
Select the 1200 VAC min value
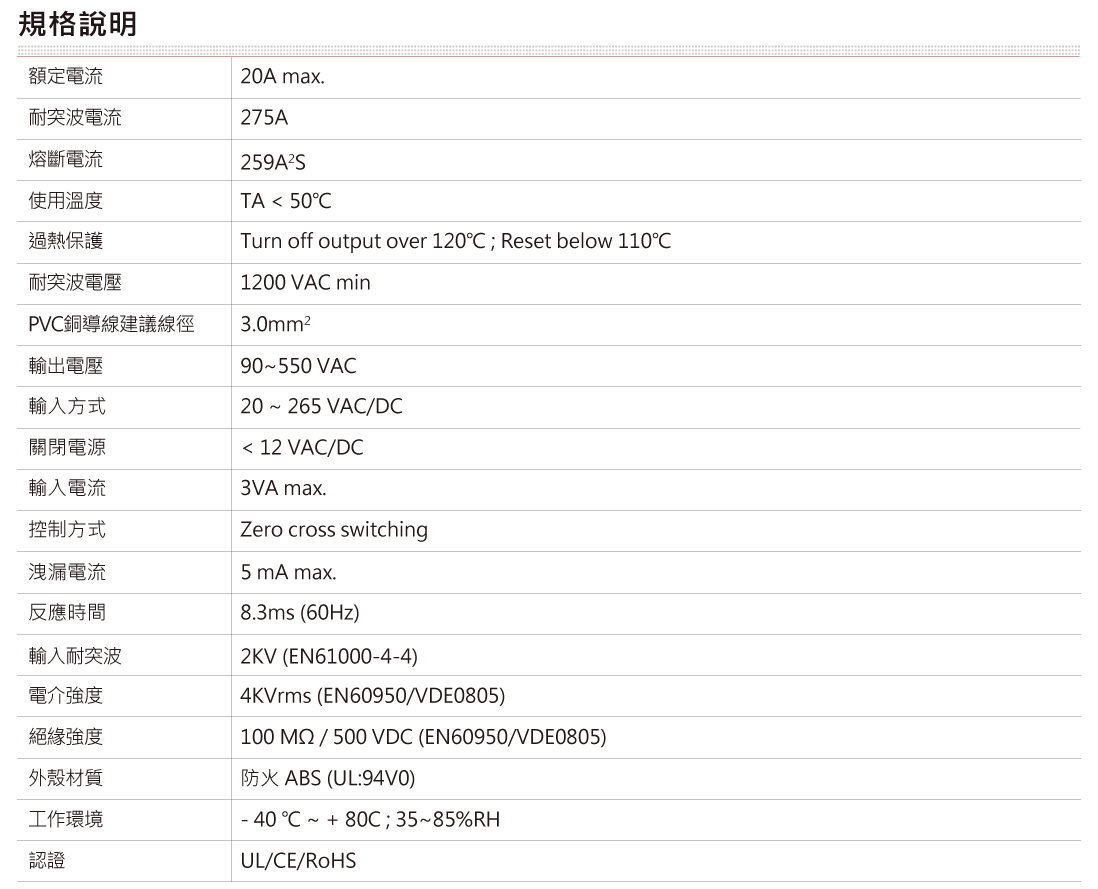pyautogui.click(x=305, y=284)
